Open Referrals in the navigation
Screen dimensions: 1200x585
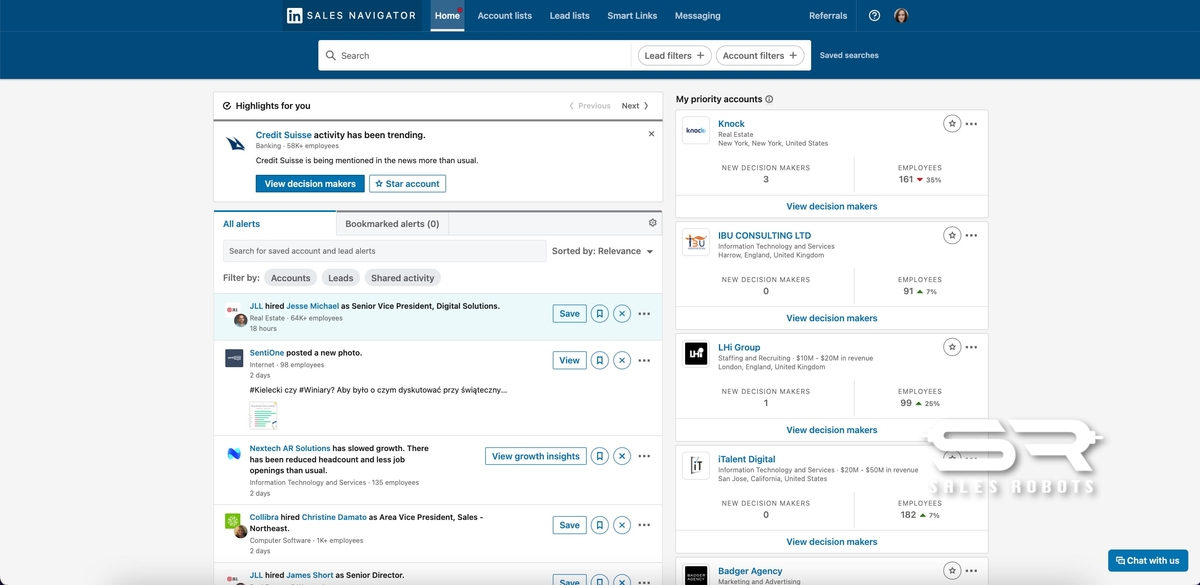[x=828, y=16]
